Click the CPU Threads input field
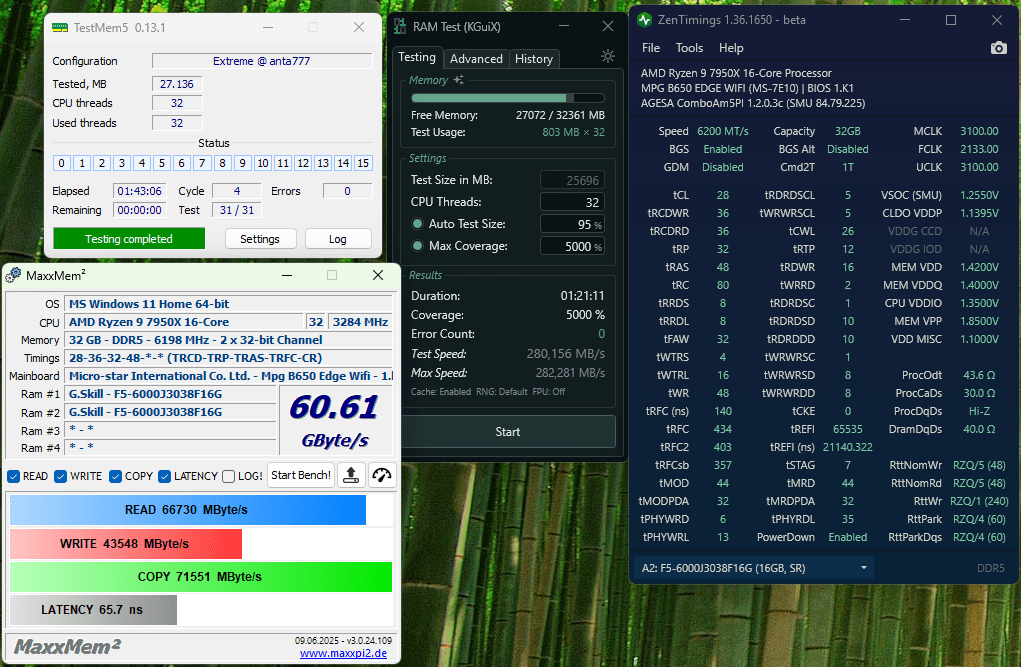Screen dimensions: 1021x667 pos(572,202)
